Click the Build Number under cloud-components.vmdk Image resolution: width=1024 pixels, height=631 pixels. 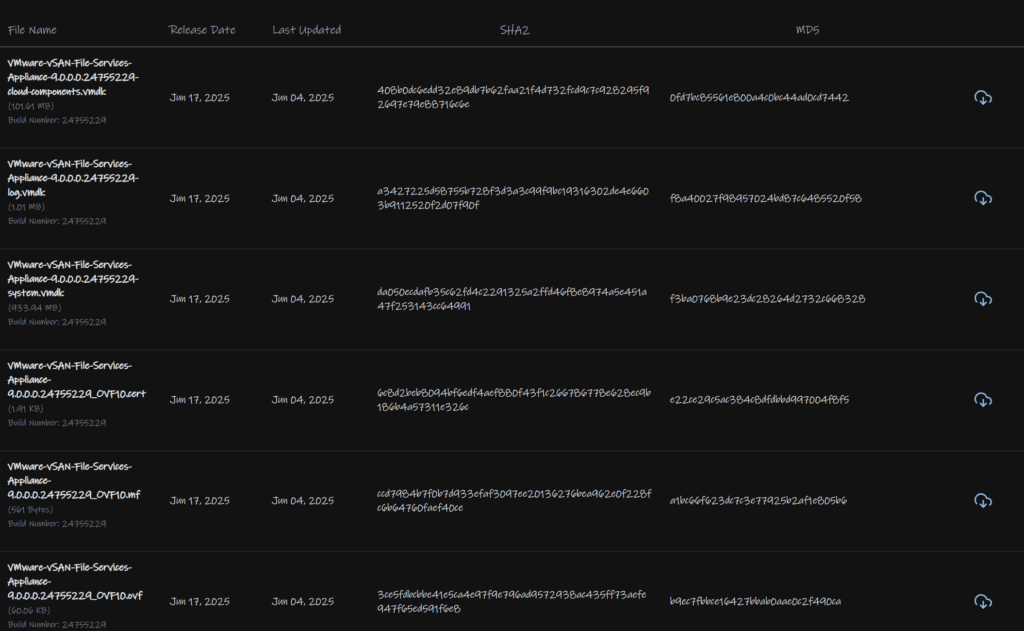point(57,120)
